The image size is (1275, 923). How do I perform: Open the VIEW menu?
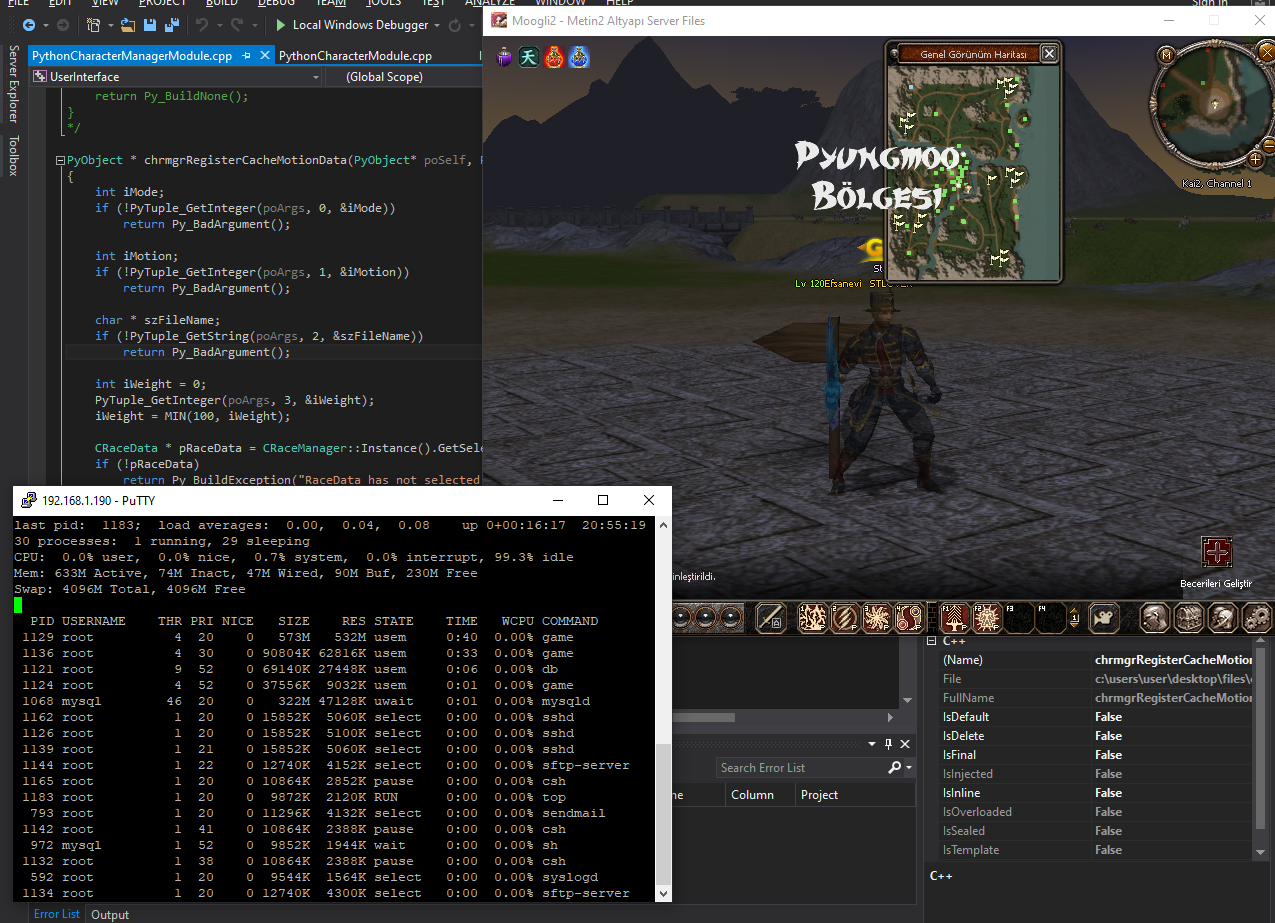coord(104,3)
